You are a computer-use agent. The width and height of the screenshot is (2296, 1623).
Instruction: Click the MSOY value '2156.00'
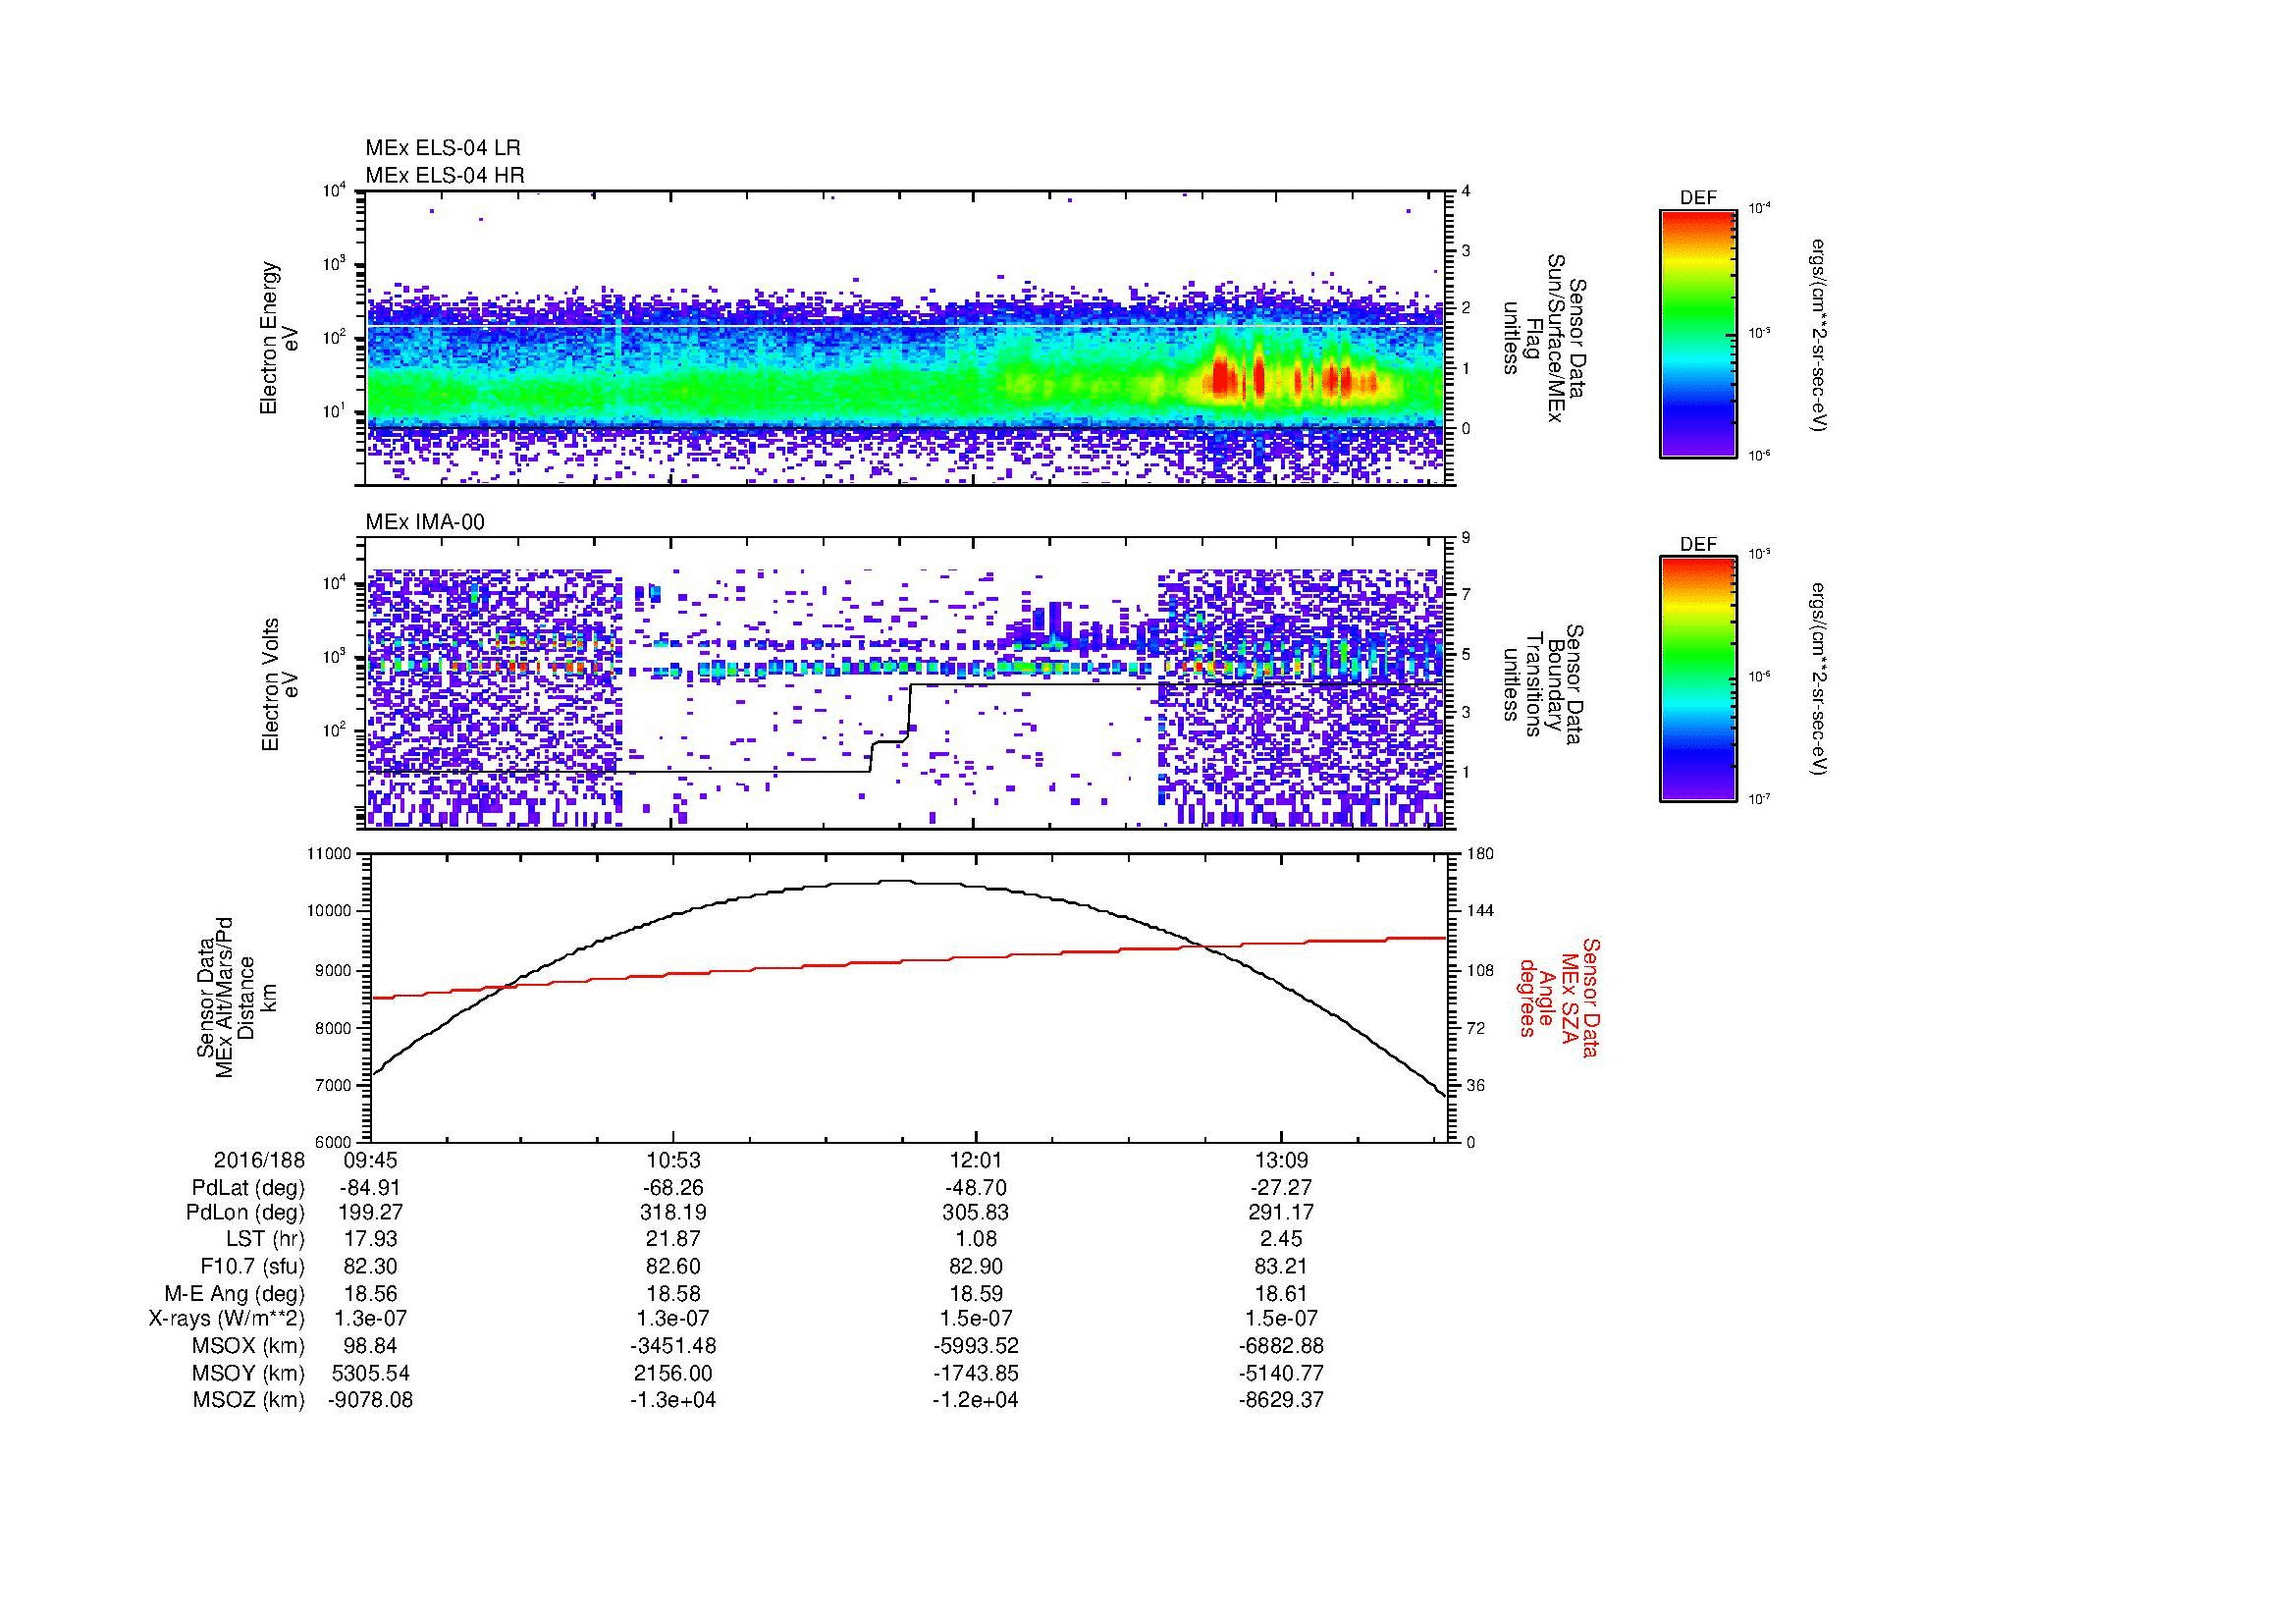[x=673, y=1373]
